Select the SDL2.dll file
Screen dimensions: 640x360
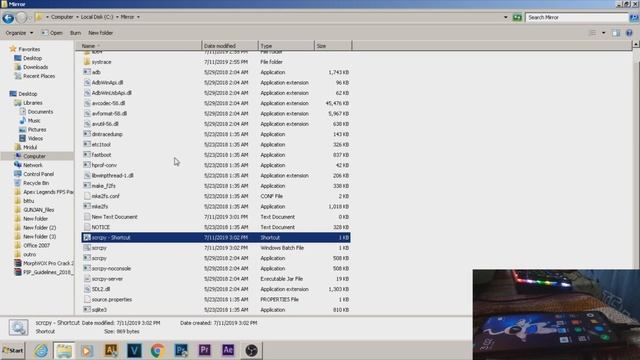101,289
